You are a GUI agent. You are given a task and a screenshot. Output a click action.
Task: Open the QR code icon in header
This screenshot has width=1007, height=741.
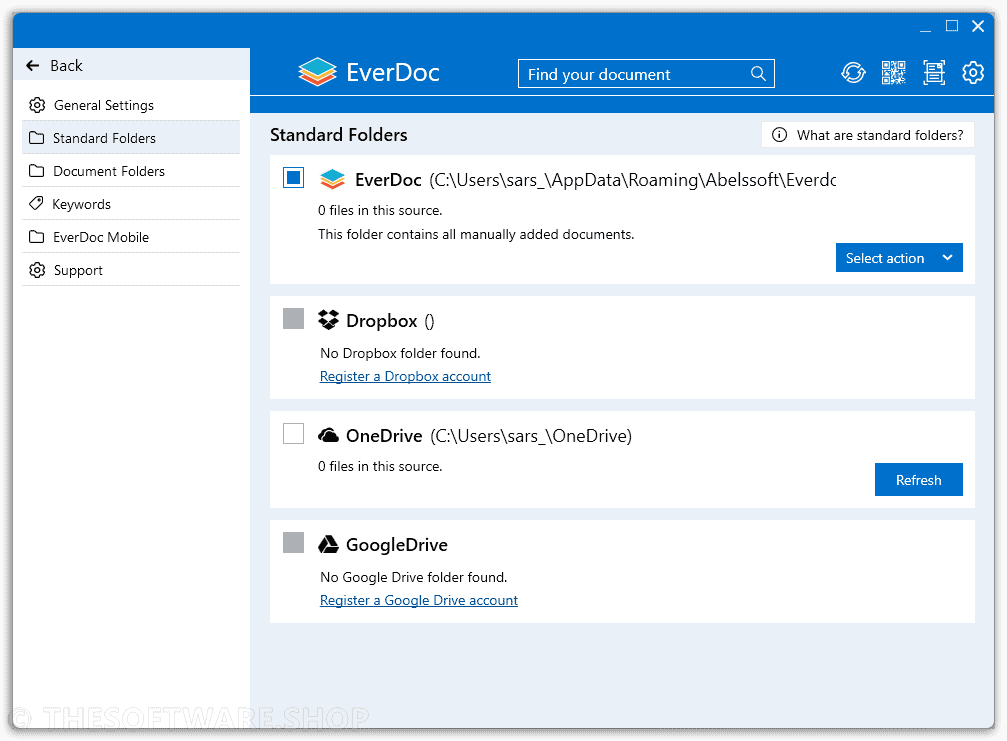(x=893, y=73)
